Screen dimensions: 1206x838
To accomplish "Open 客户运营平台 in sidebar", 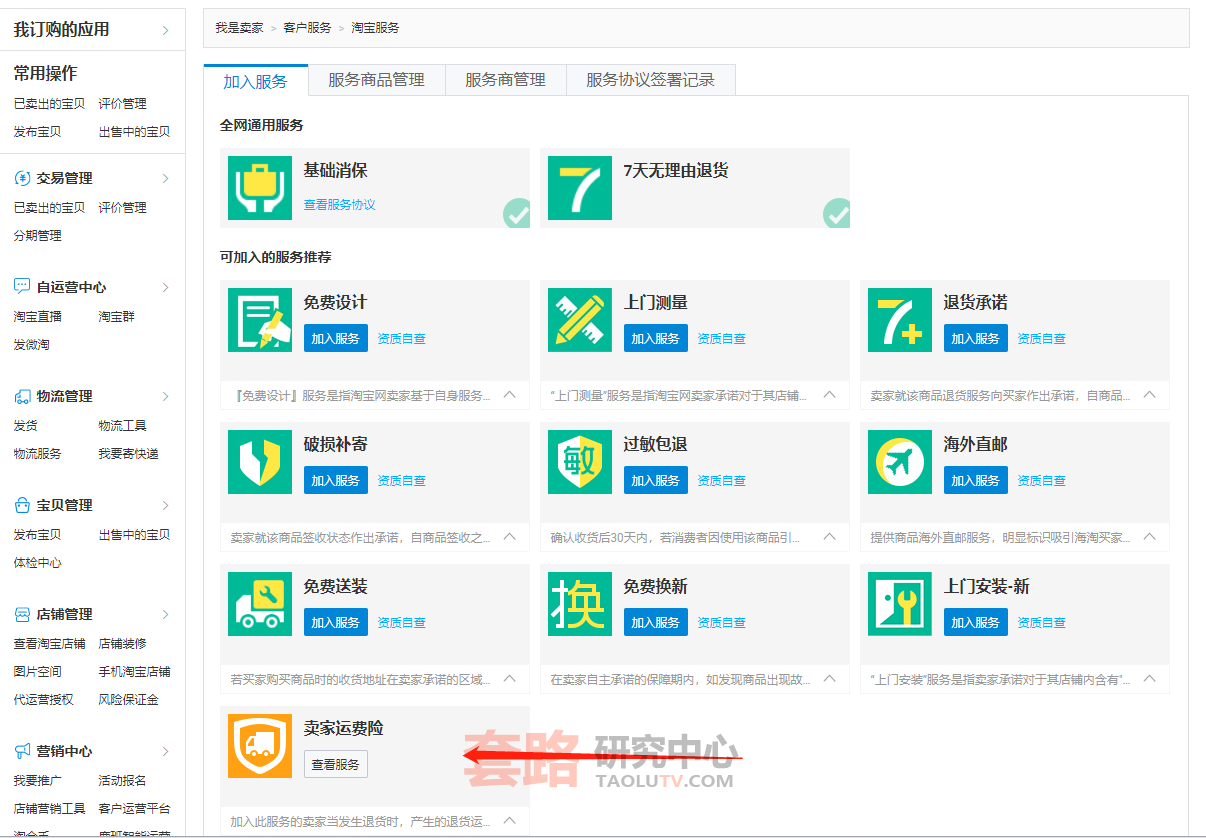I will [x=135, y=808].
